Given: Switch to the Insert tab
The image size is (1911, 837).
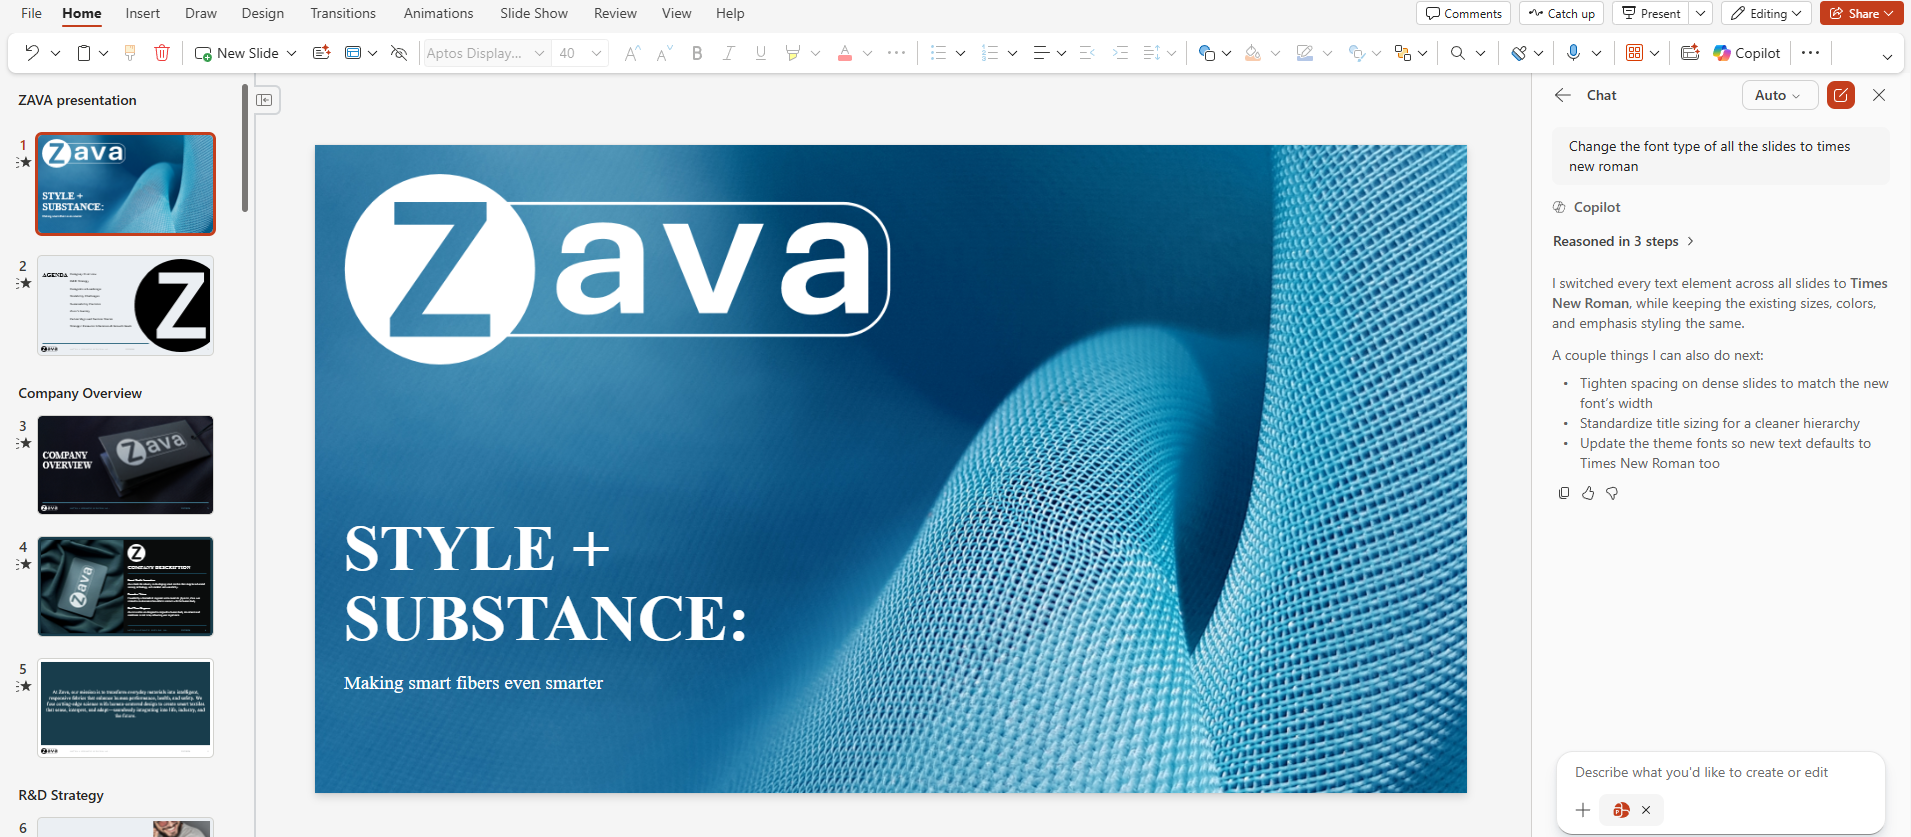Looking at the screenshot, I should tap(143, 13).
